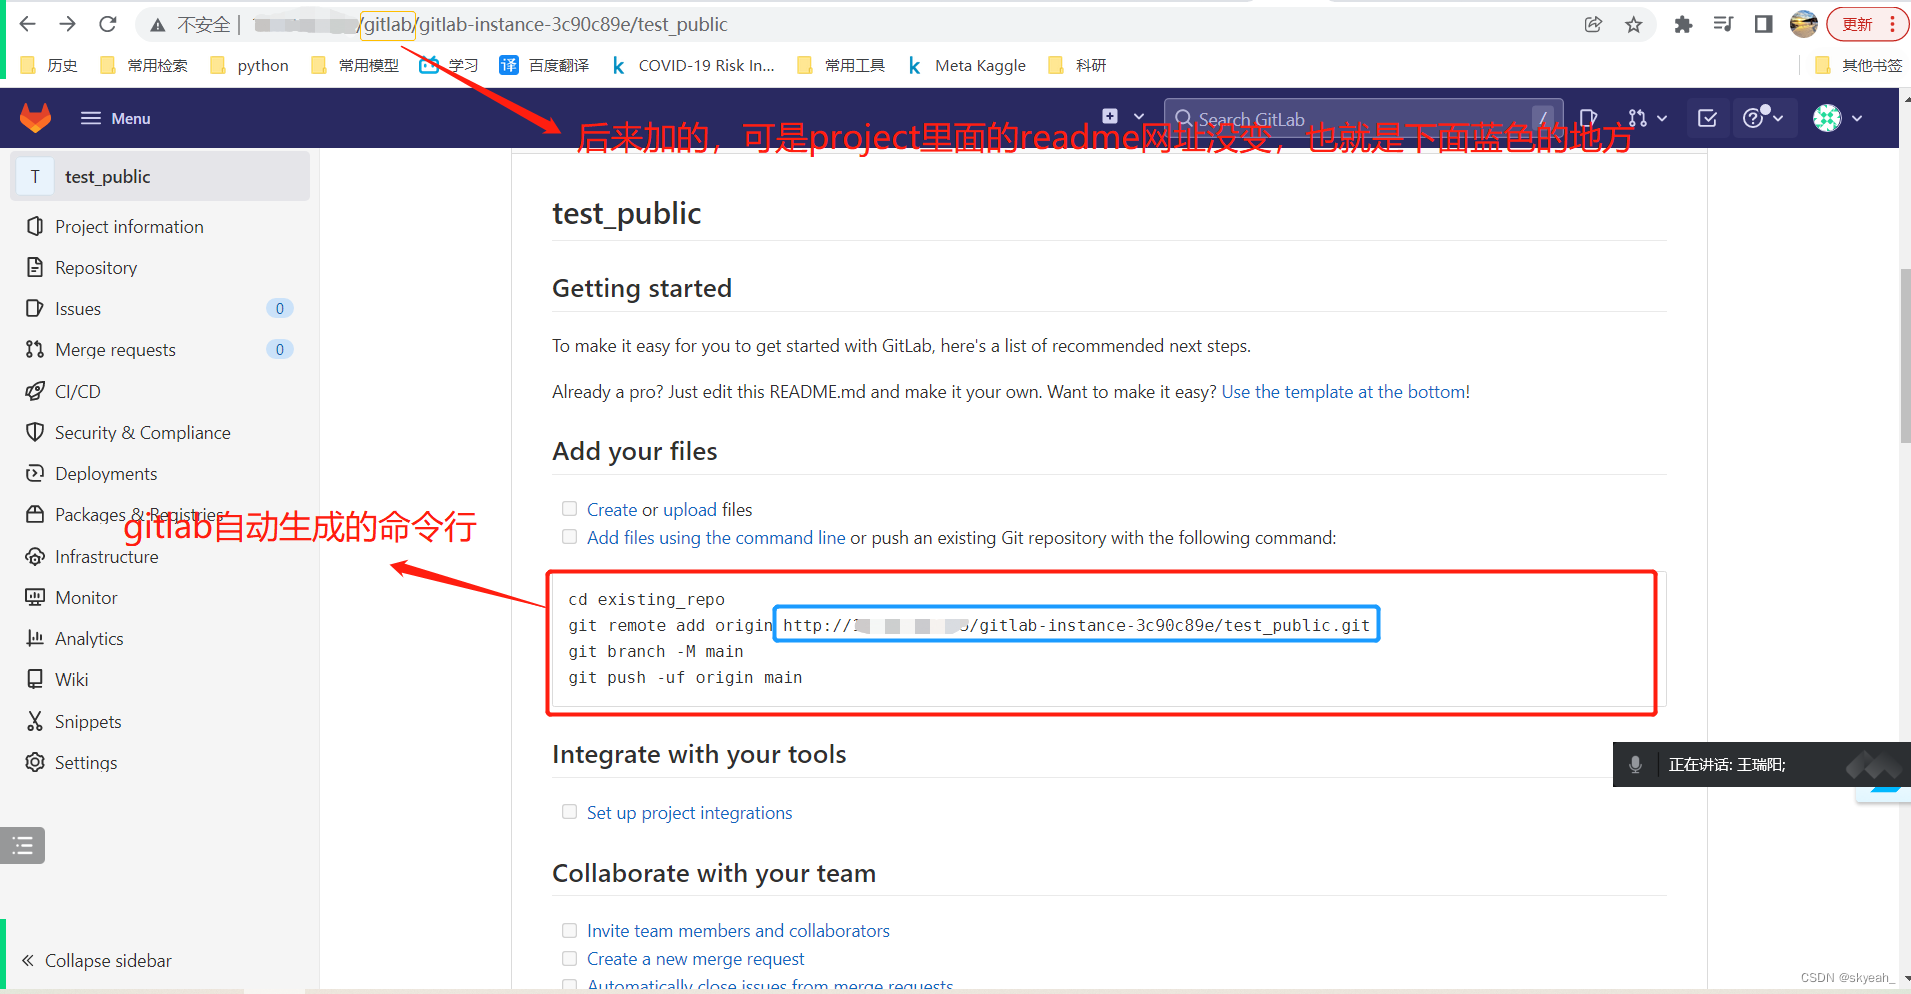1911x994 pixels.
Task: Click the browser update button 更新
Action: click(x=1868, y=24)
